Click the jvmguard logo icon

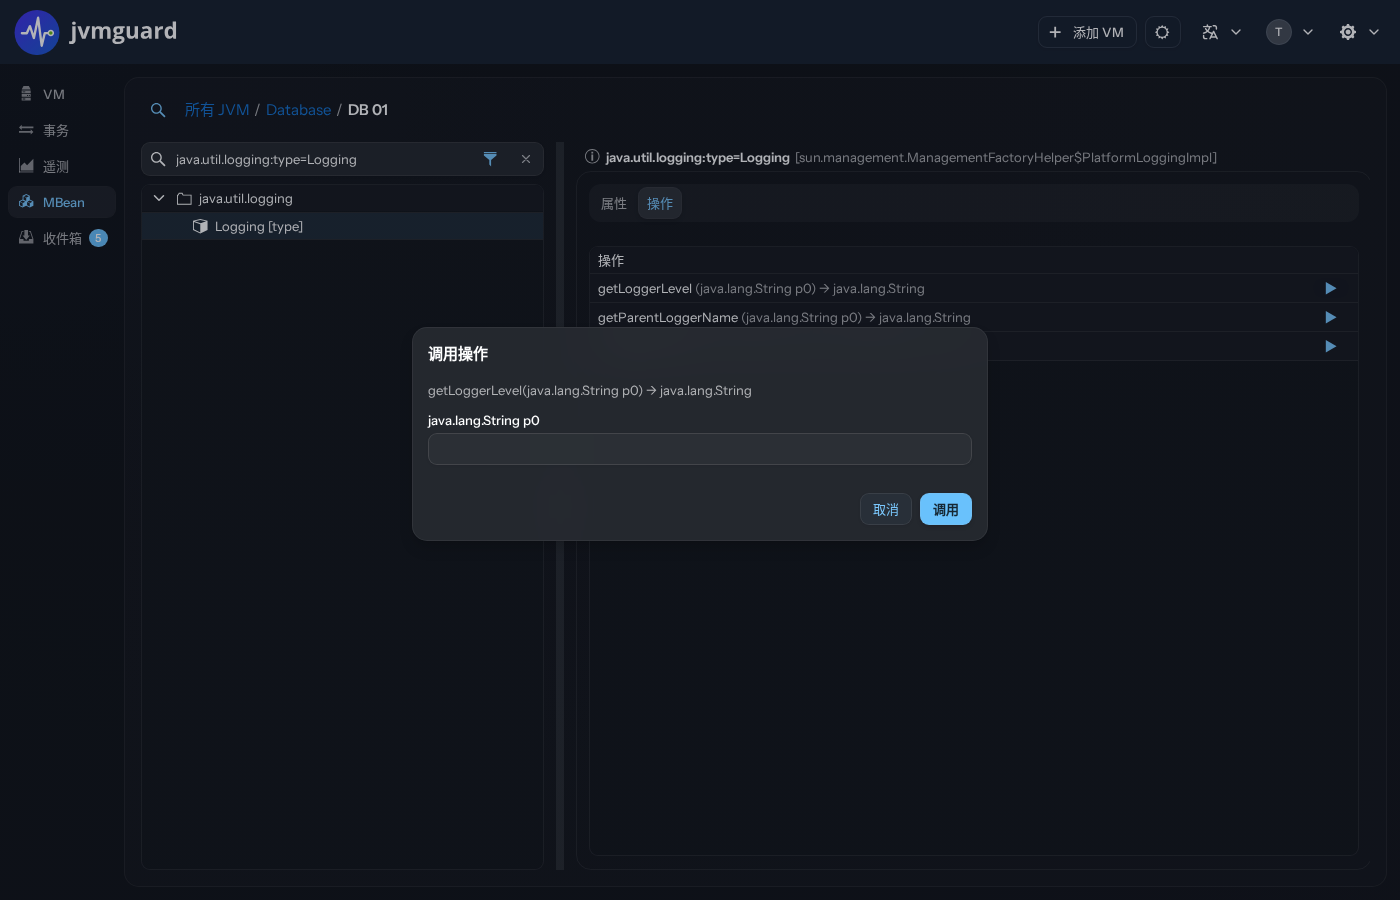37,32
